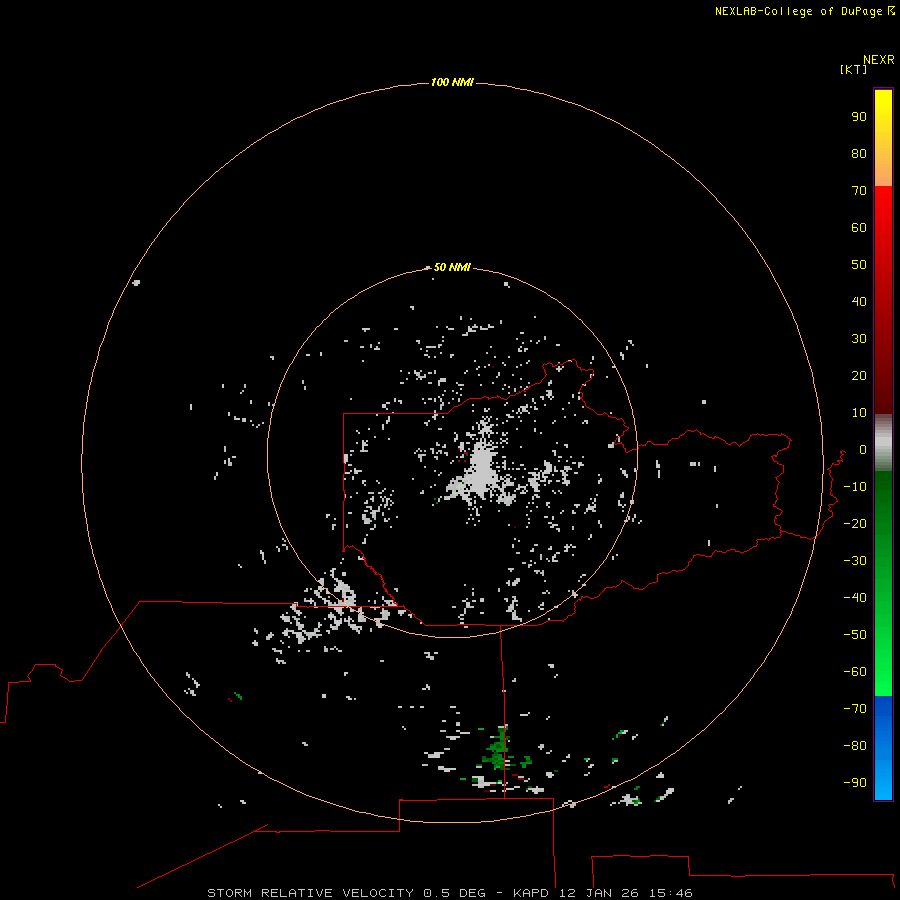
Task: Click the -30 value on velocity scale
Action: 855,561
